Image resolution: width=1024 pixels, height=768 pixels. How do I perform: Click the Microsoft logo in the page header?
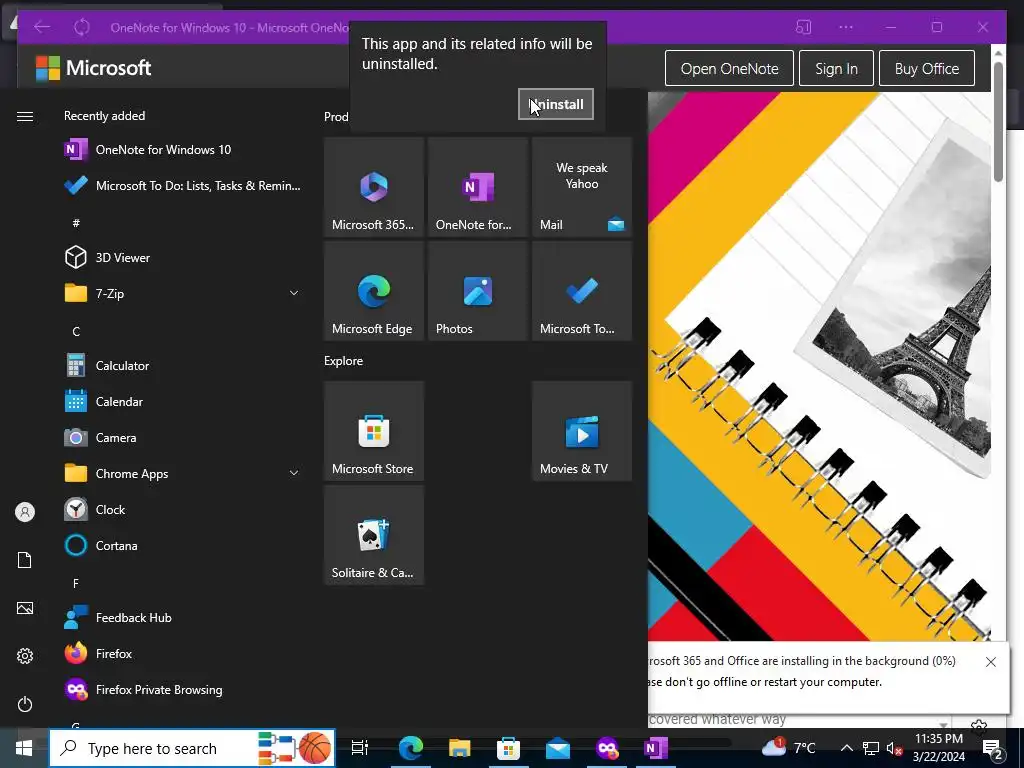pyautogui.click(x=93, y=68)
